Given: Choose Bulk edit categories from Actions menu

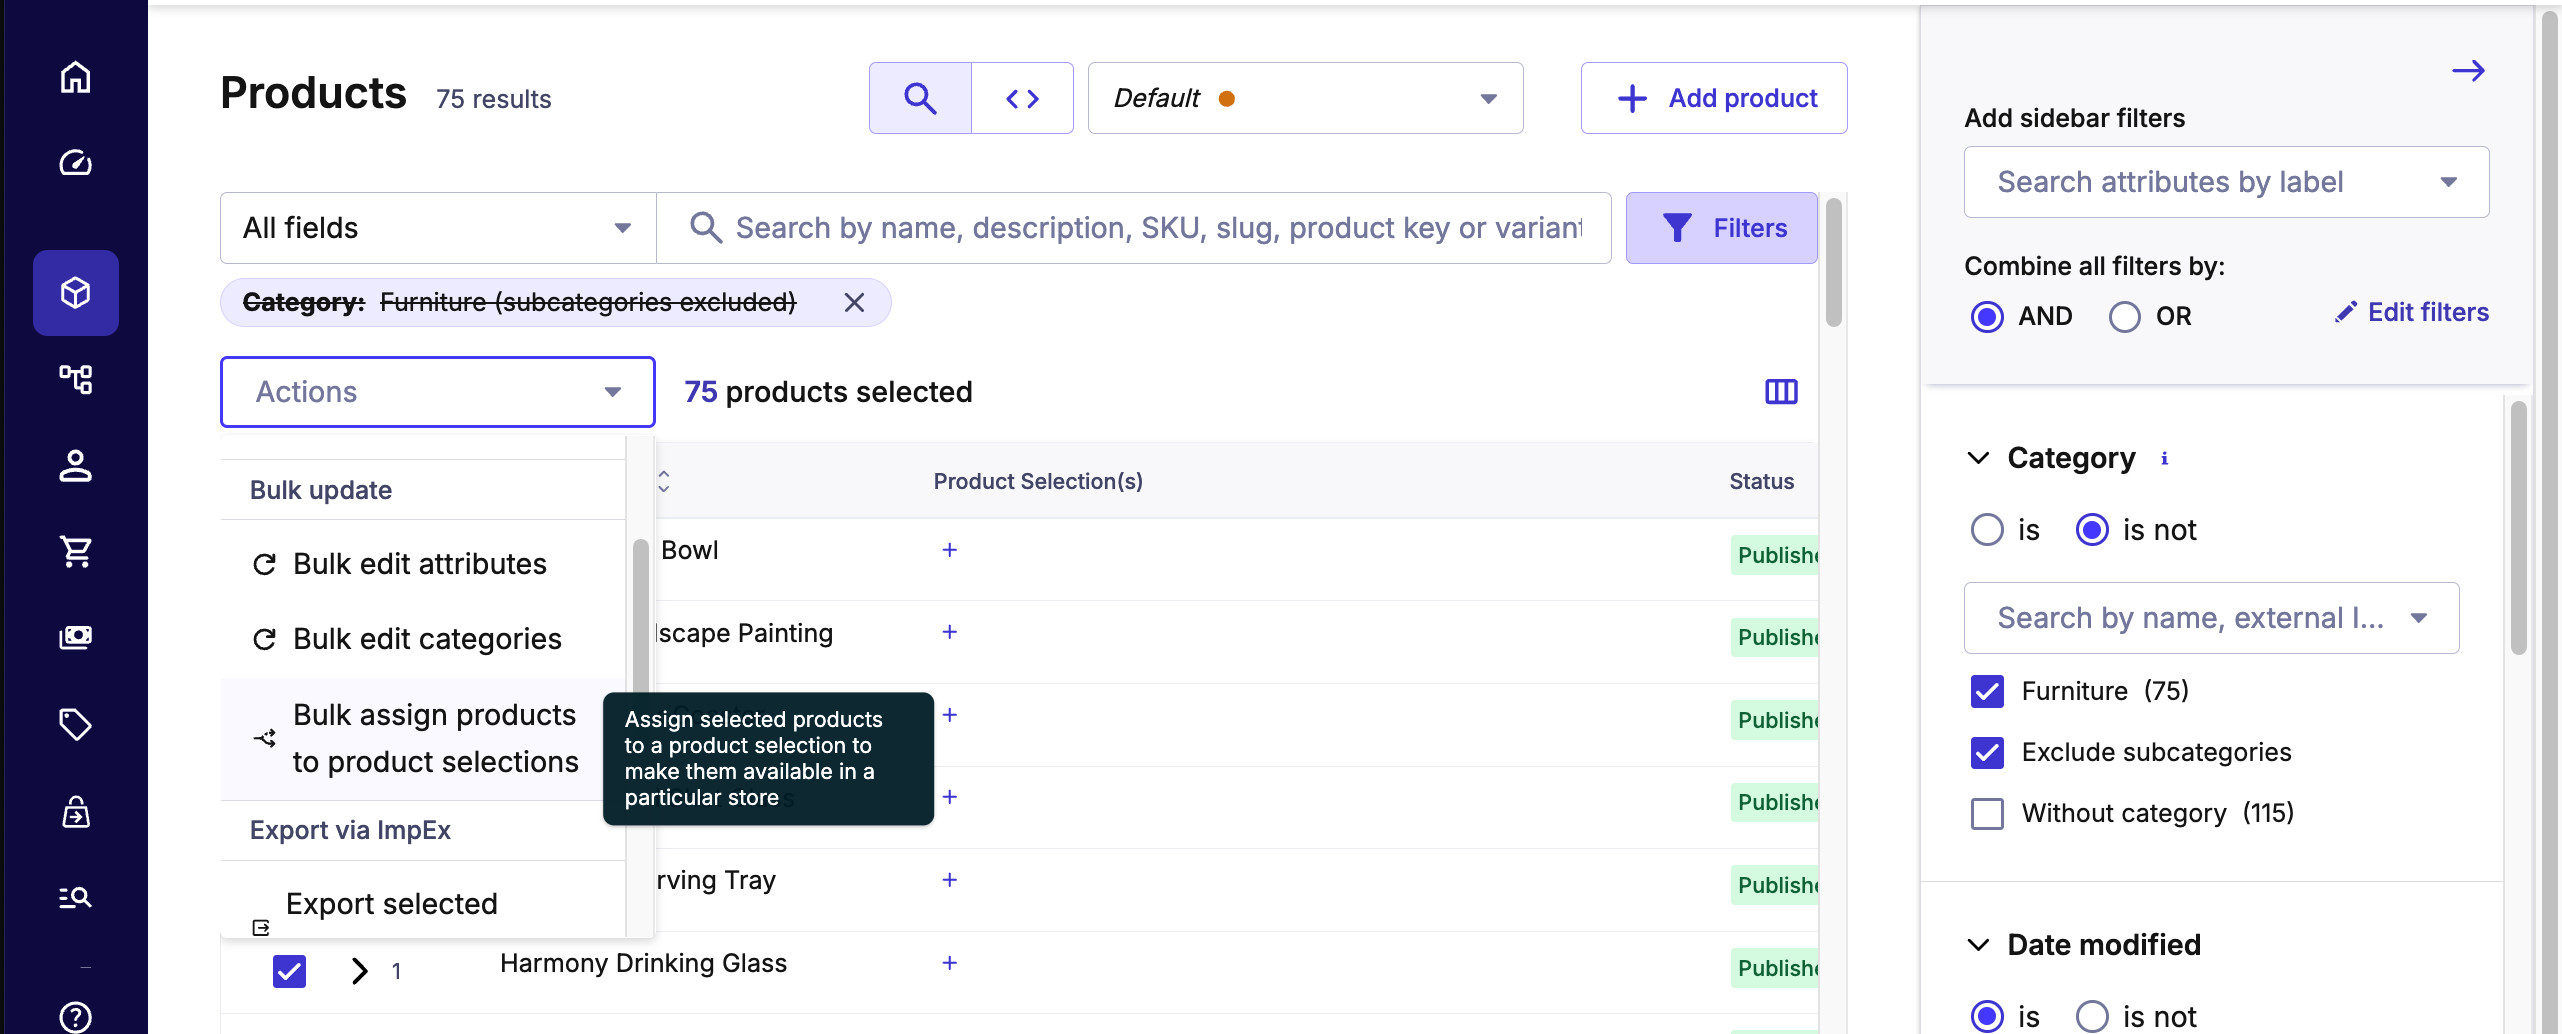Looking at the screenshot, I should click(x=426, y=638).
